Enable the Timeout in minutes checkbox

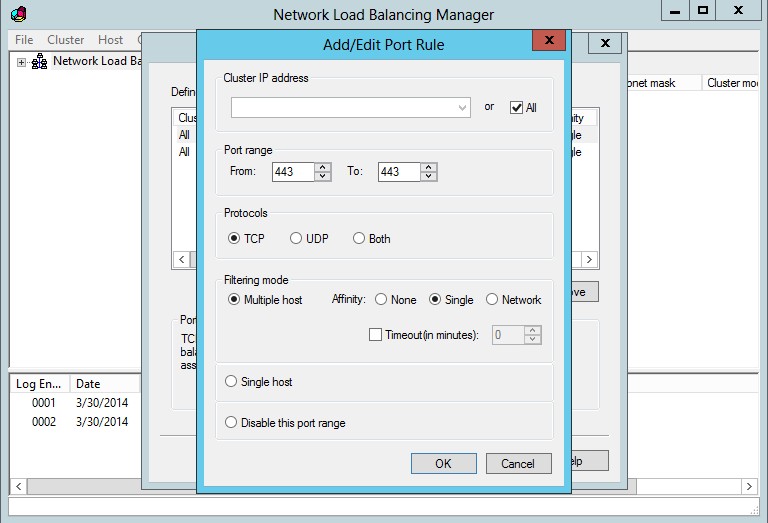(x=376, y=335)
